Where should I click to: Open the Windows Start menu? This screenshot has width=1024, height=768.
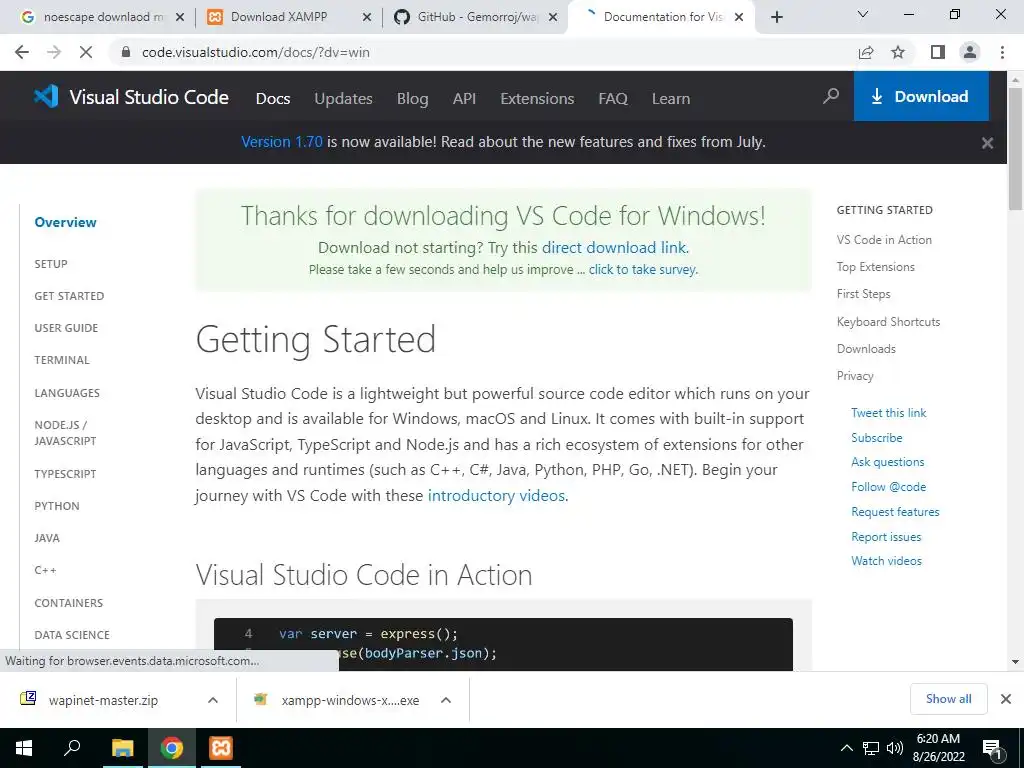point(24,748)
